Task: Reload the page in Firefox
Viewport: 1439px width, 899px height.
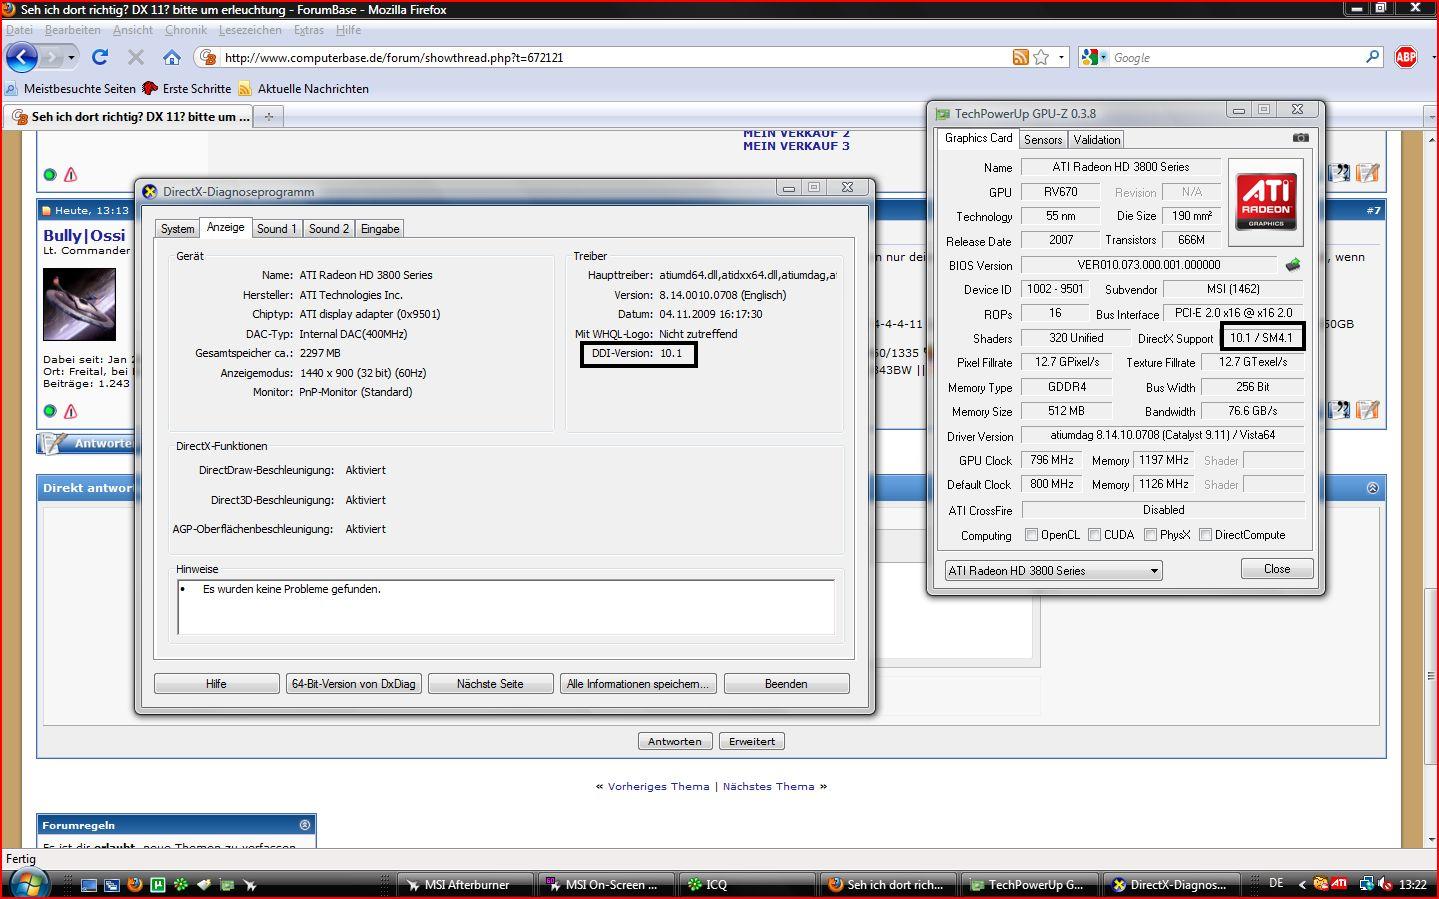Action: click(x=100, y=57)
